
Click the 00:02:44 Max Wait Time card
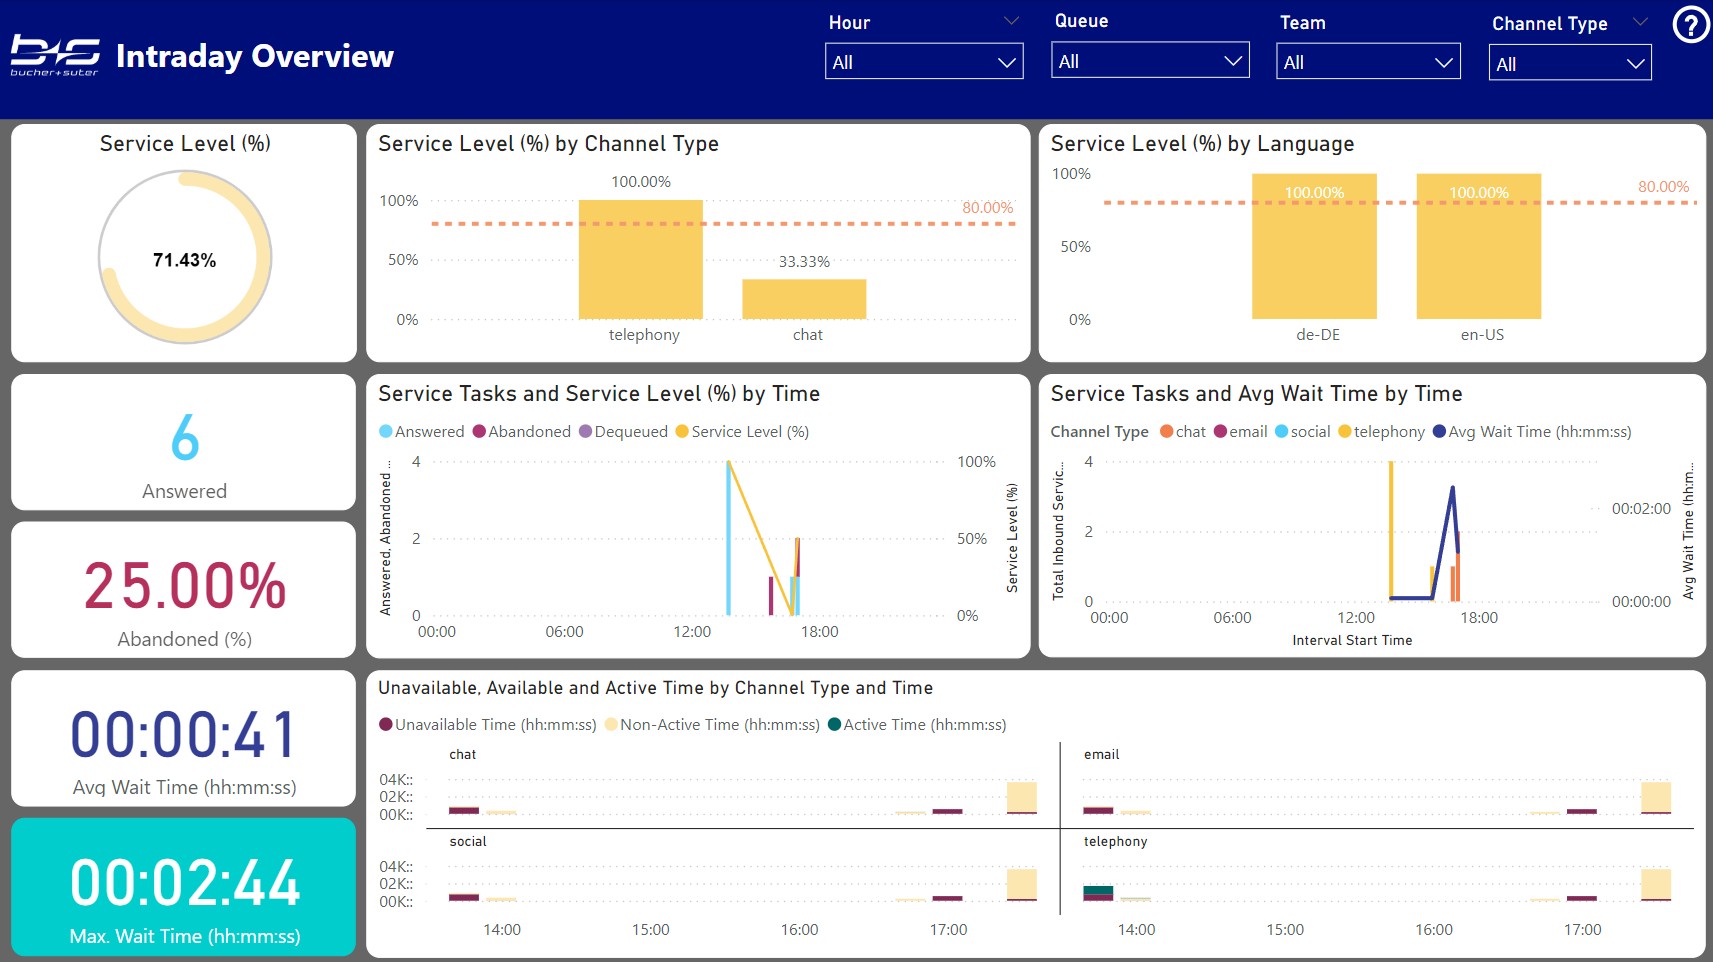184,887
